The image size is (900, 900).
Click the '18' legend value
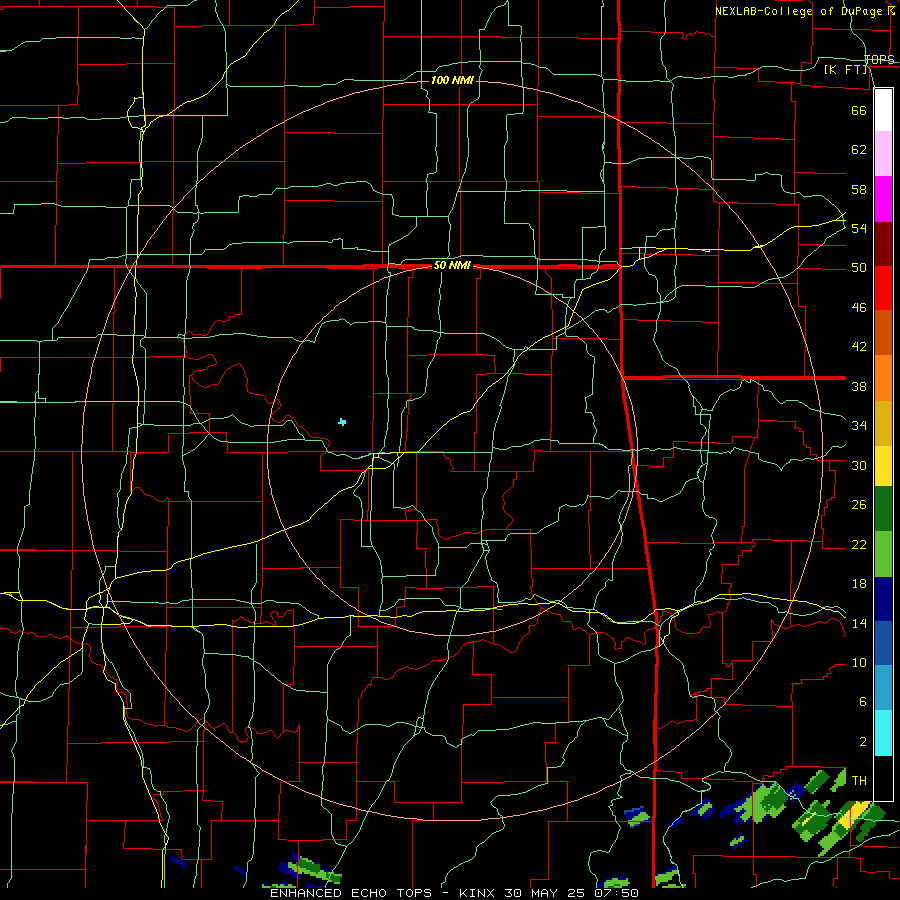coord(859,584)
